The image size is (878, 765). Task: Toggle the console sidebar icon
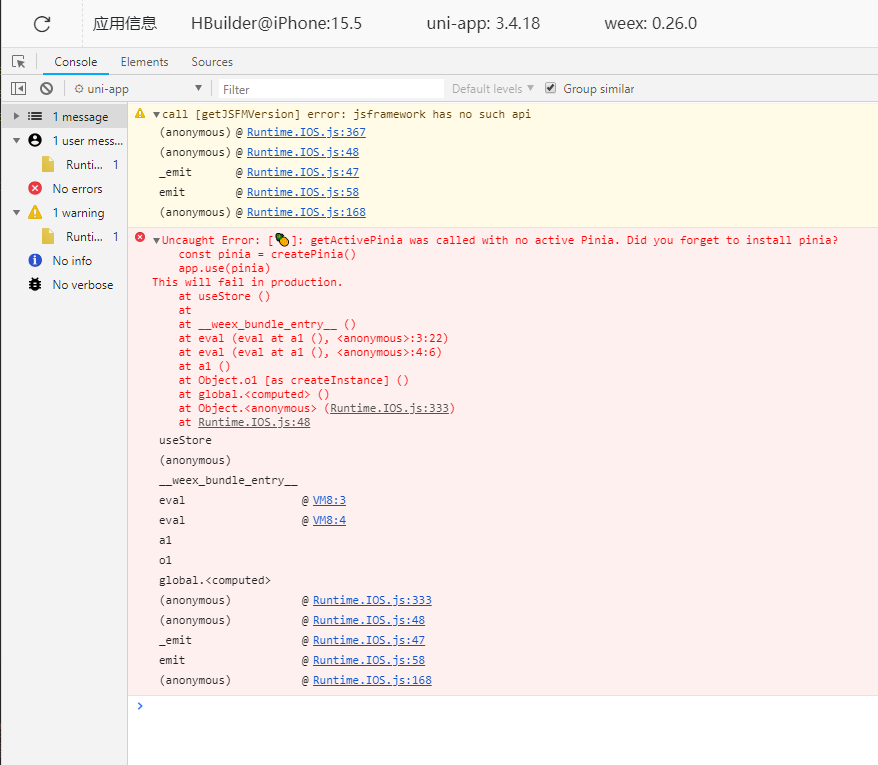[x=18, y=89]
